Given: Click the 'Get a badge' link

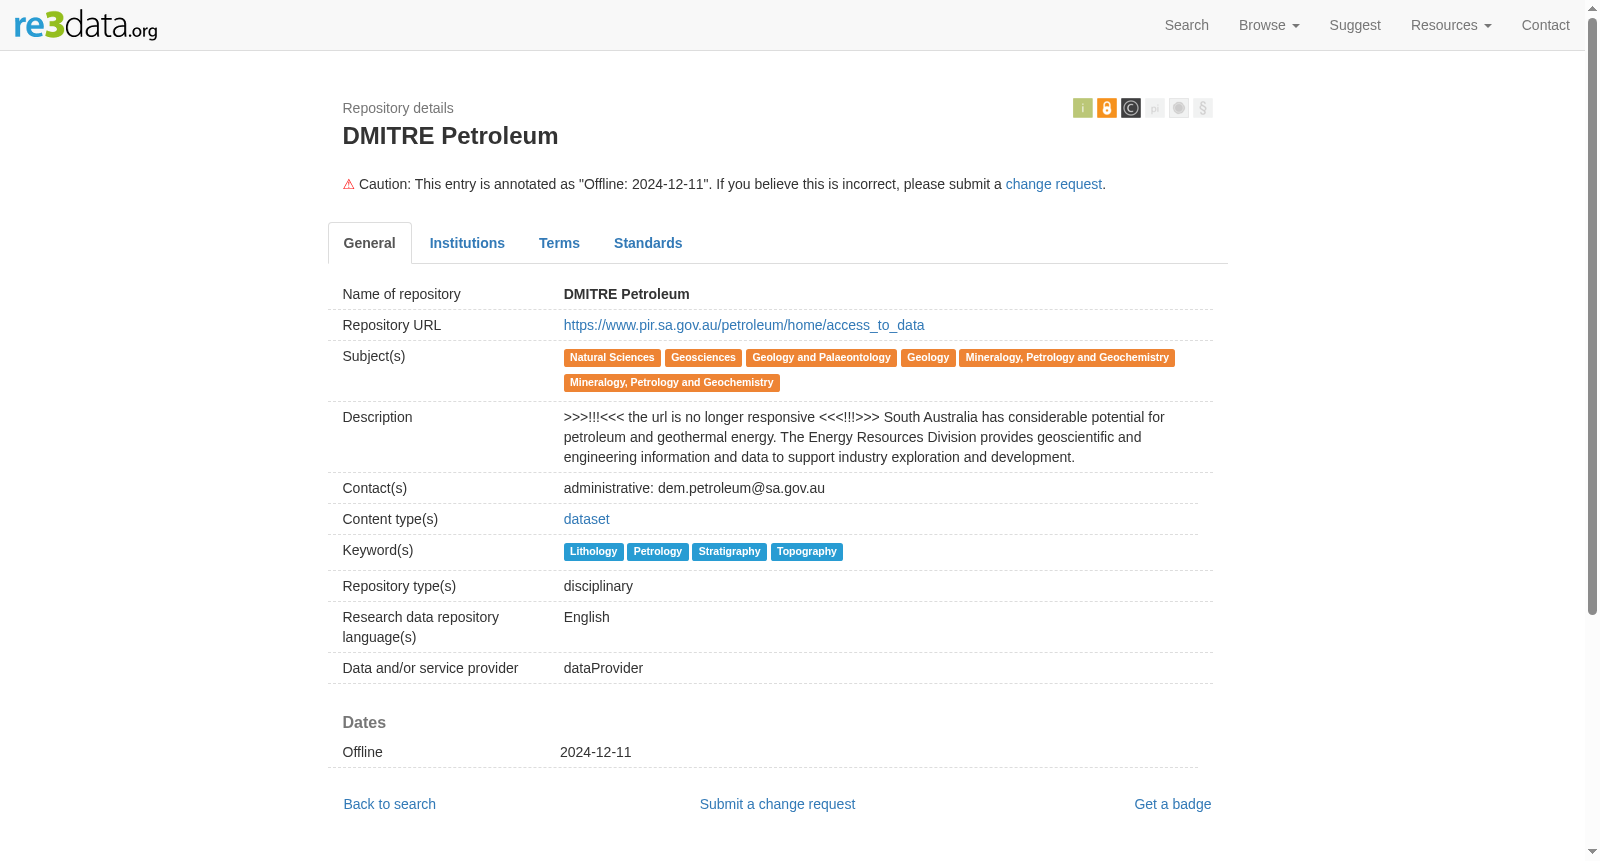Looking at the screenshot, I should coord(1173,804).
